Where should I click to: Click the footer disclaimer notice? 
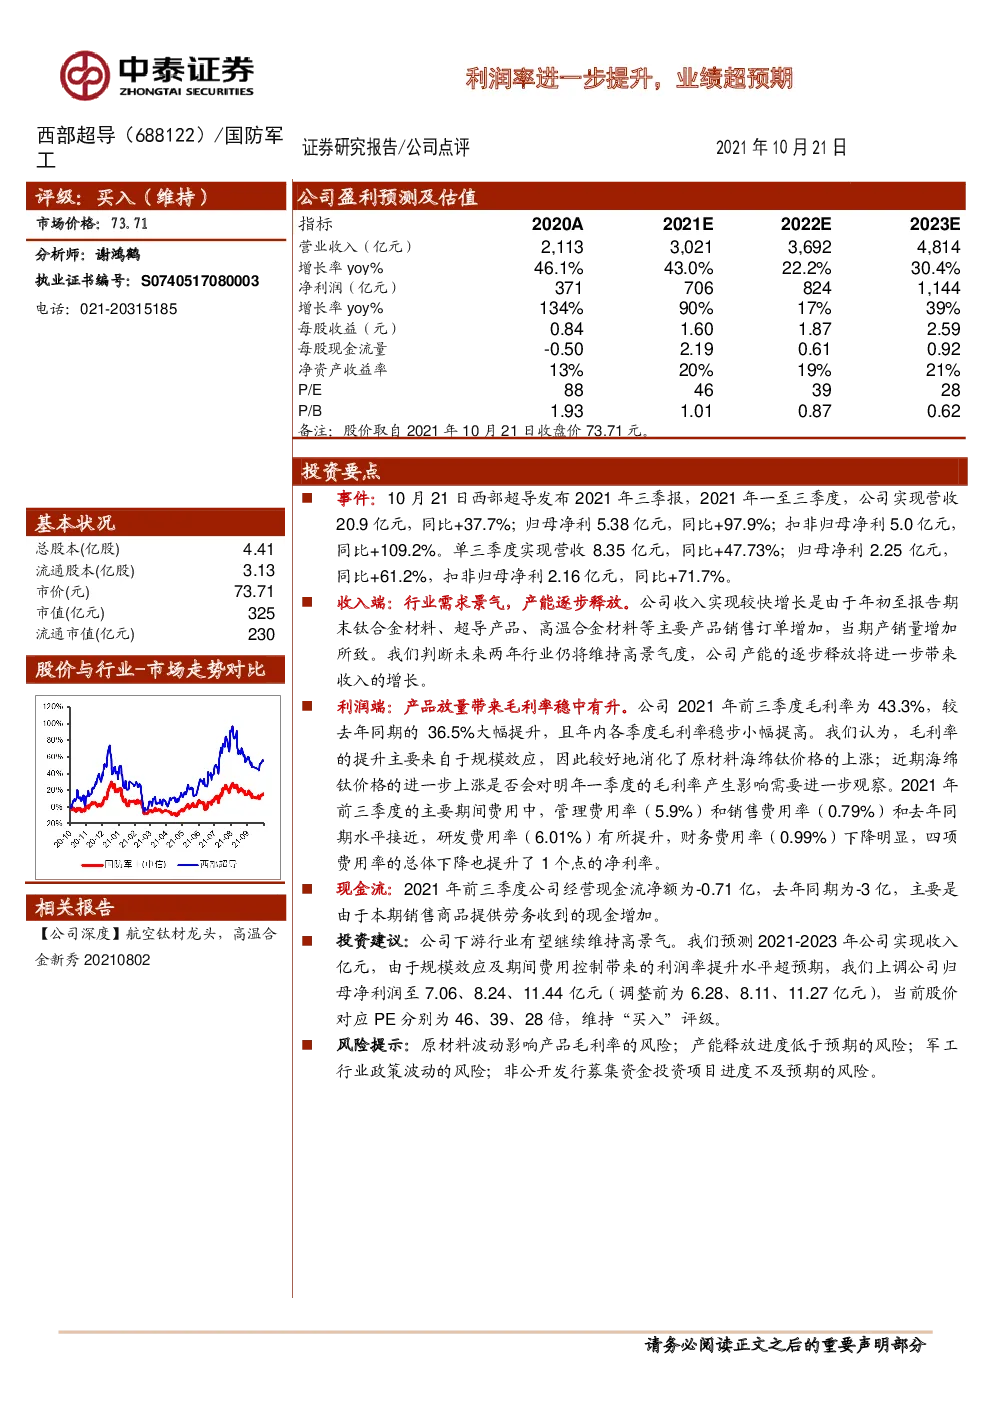(785, 1344)
